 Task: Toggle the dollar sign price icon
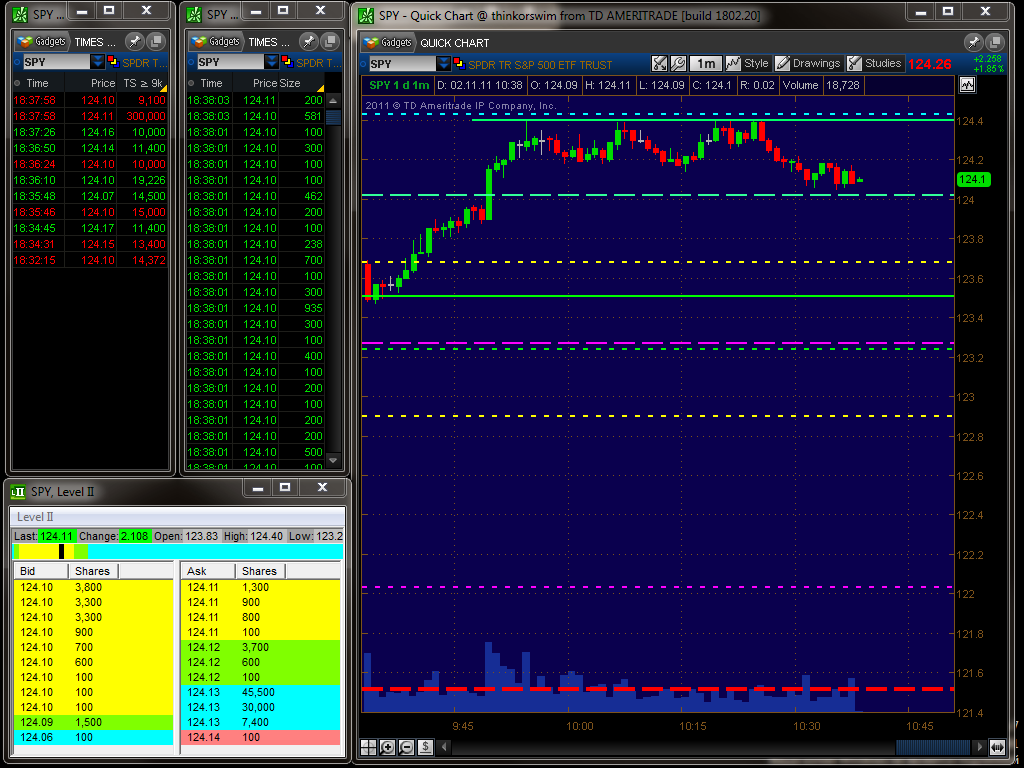(425, 746)
